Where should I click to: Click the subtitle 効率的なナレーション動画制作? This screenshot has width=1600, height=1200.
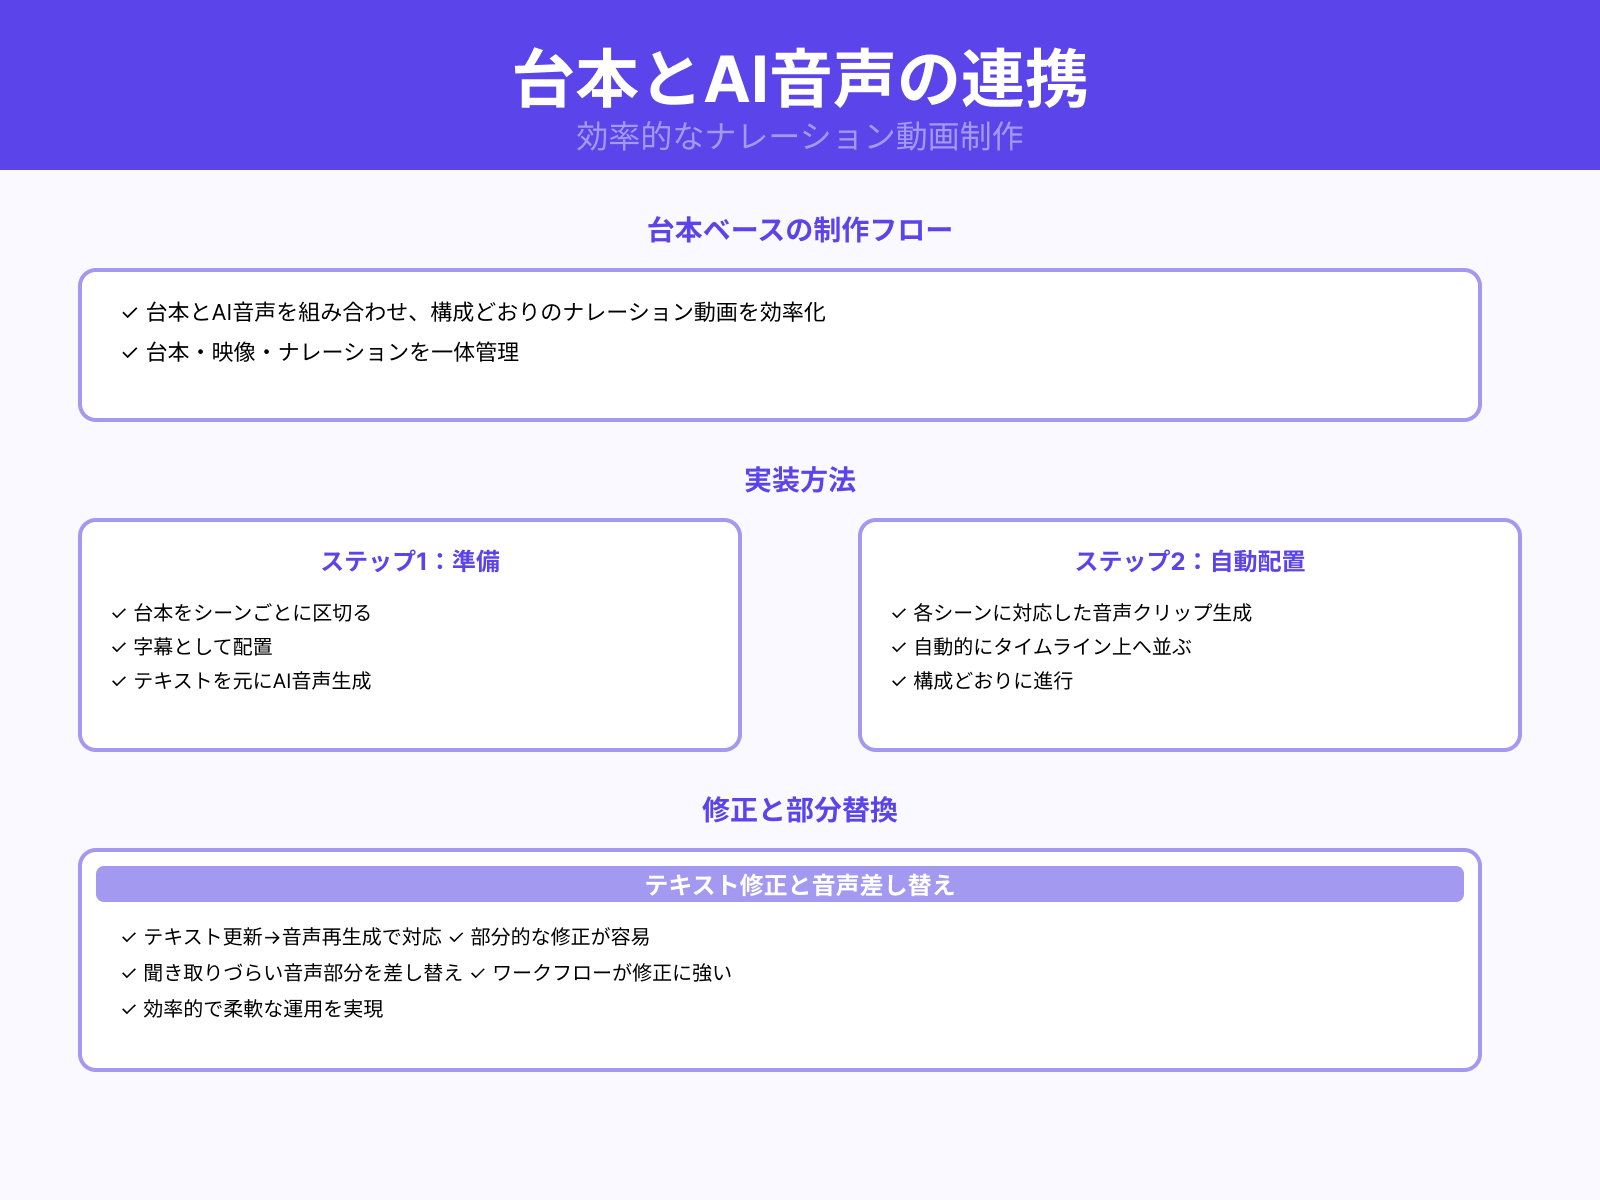pos(800,138)
